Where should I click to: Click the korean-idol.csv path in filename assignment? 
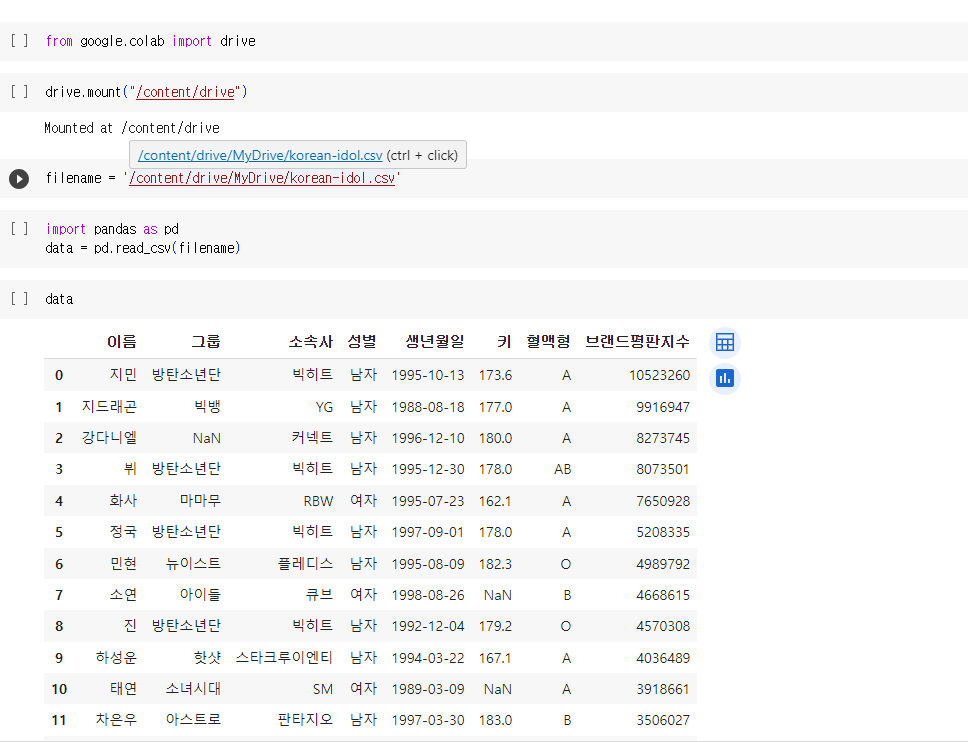point(262,178)
